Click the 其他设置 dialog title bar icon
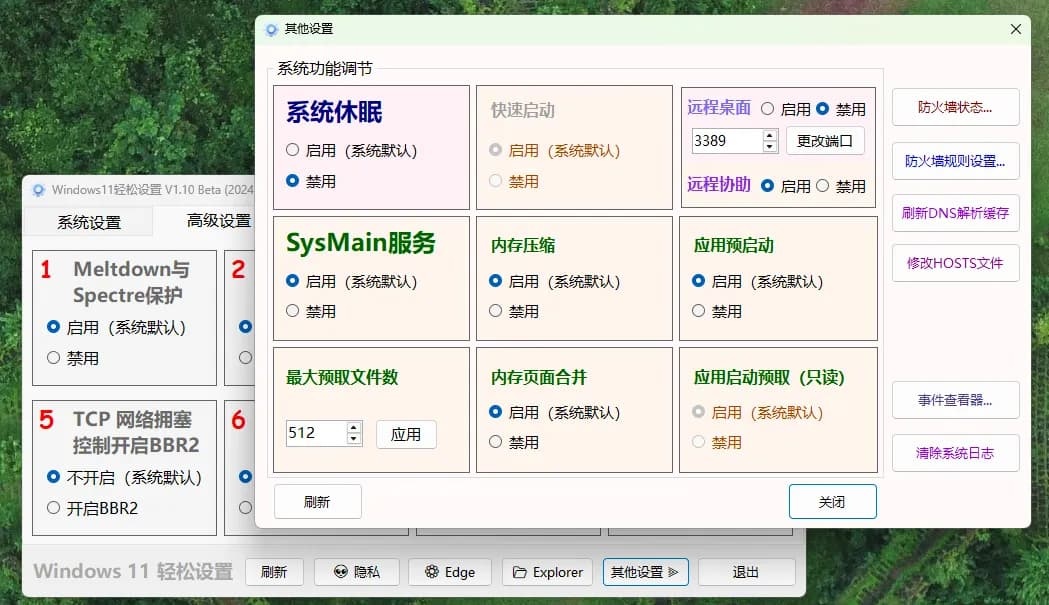Screen dimensions: 1049x605 coord(270,29)
